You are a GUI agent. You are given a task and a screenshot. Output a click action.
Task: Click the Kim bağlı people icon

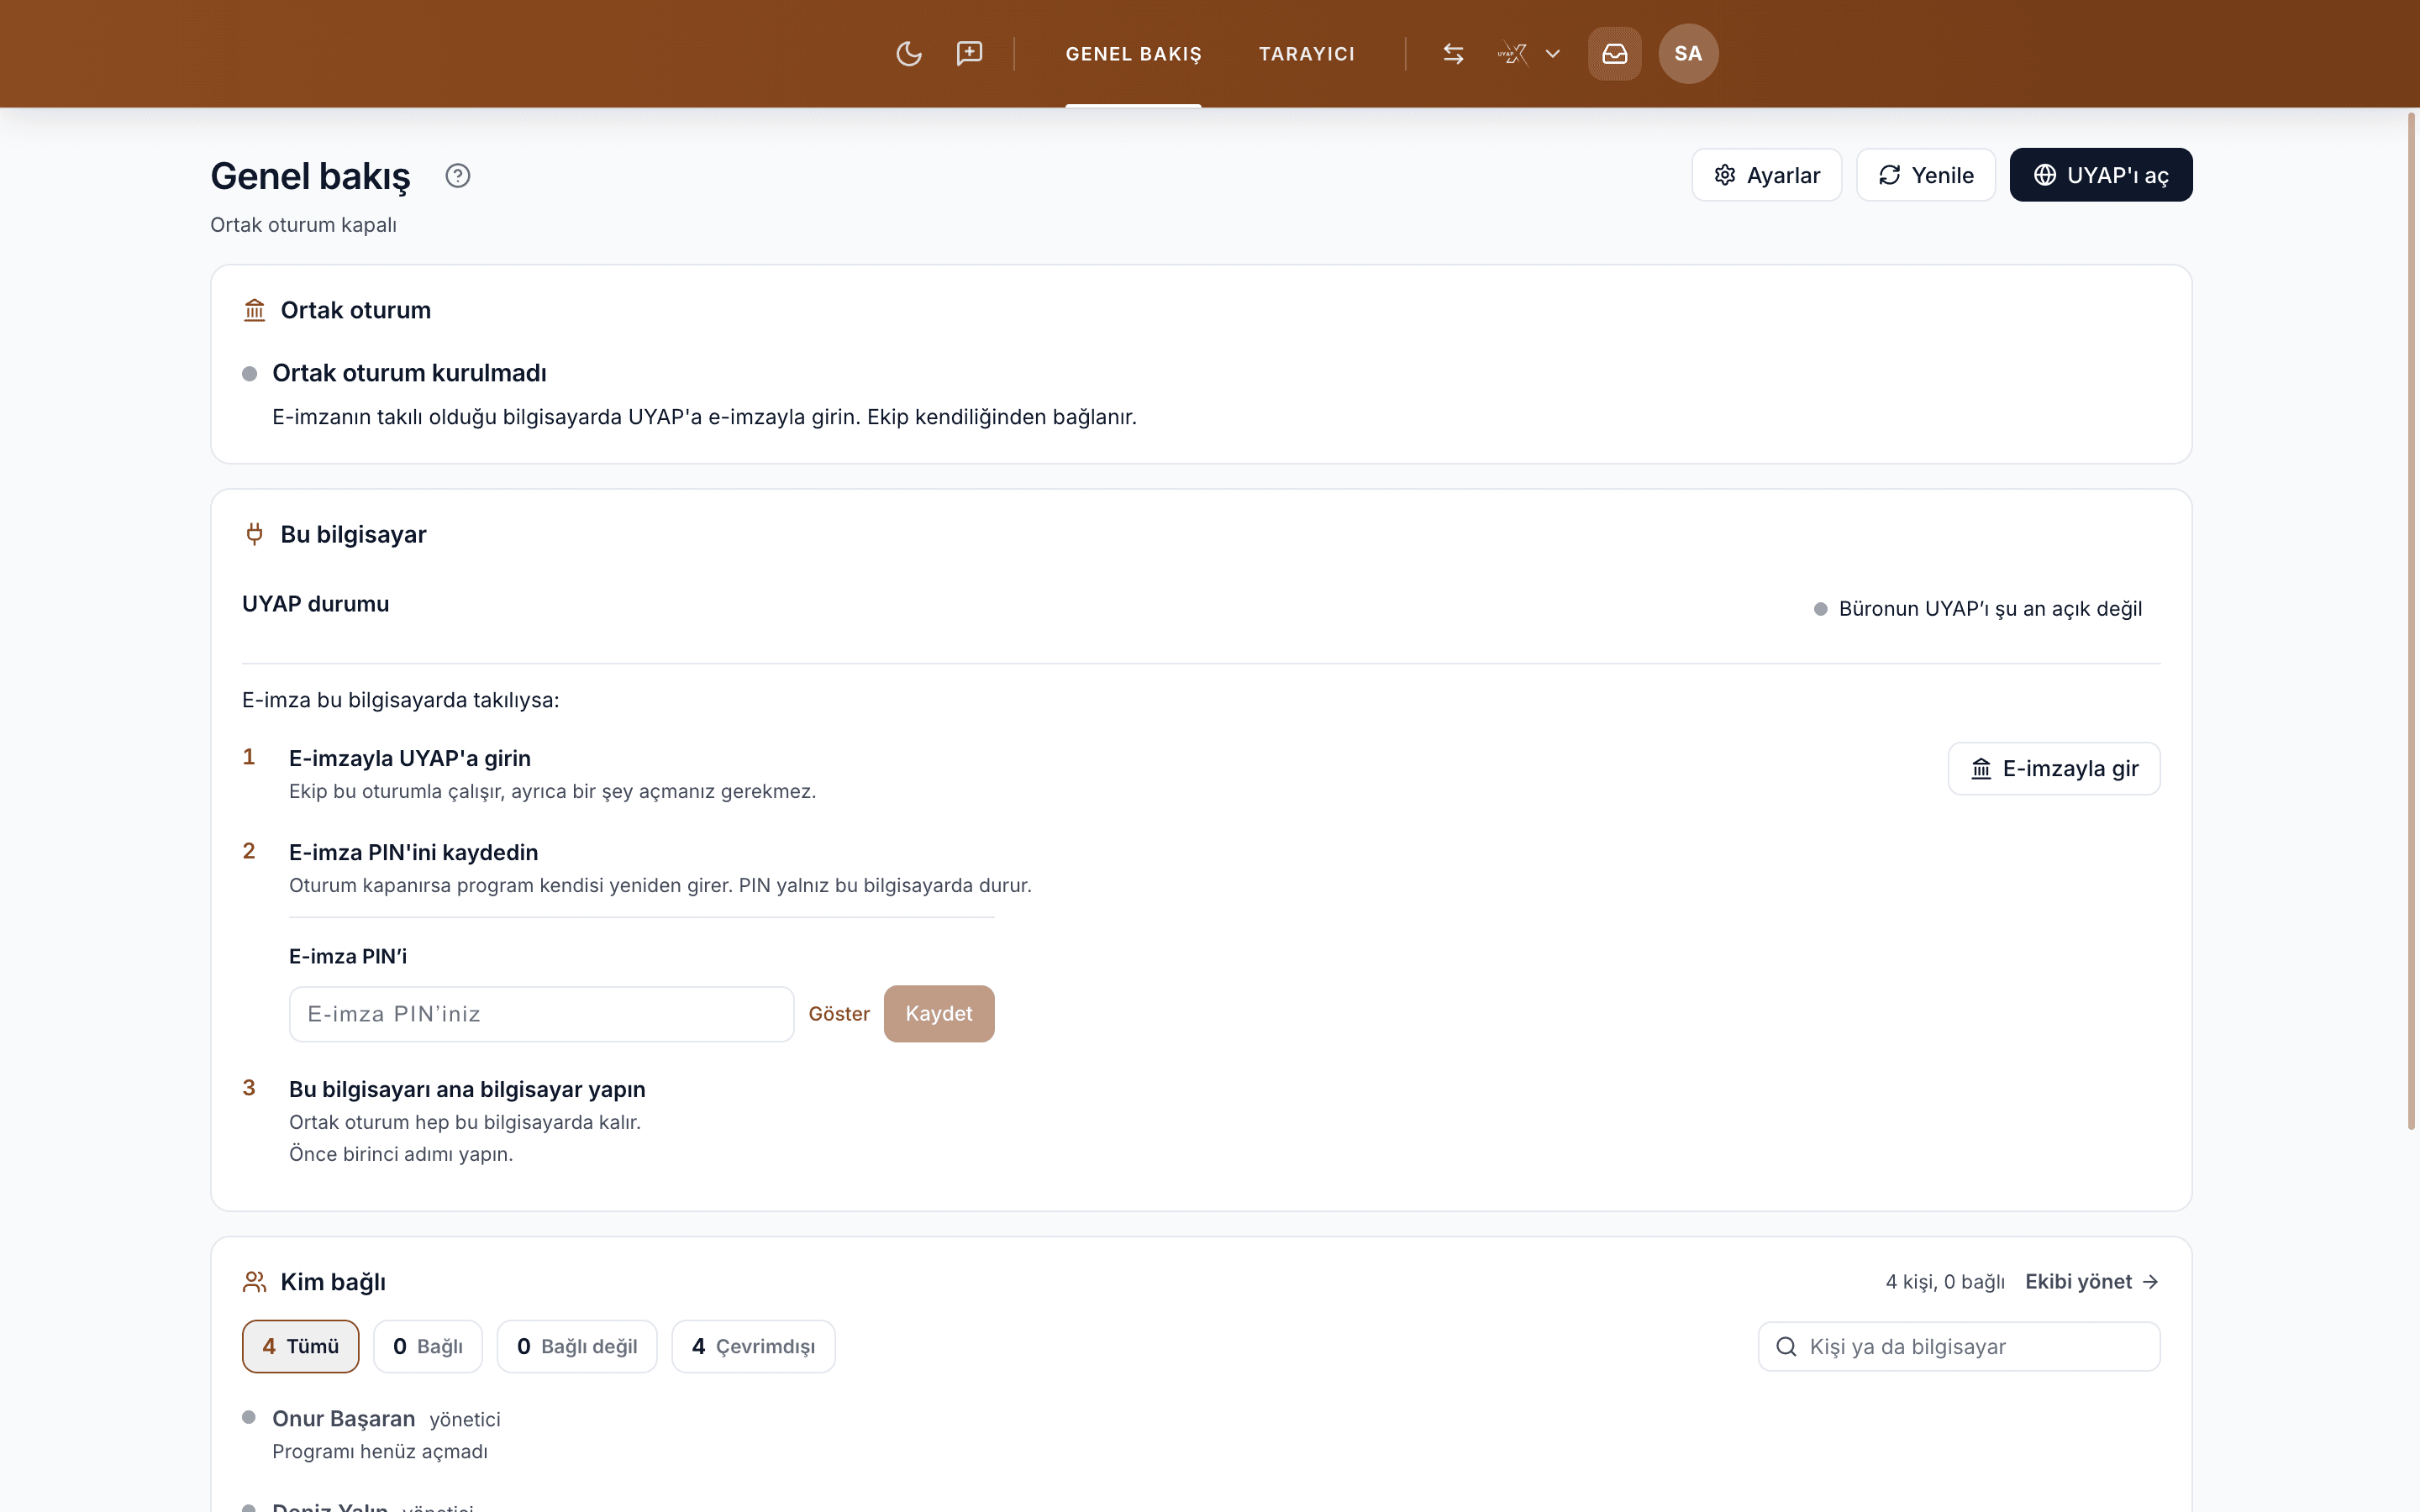[x=254, y=1281]
